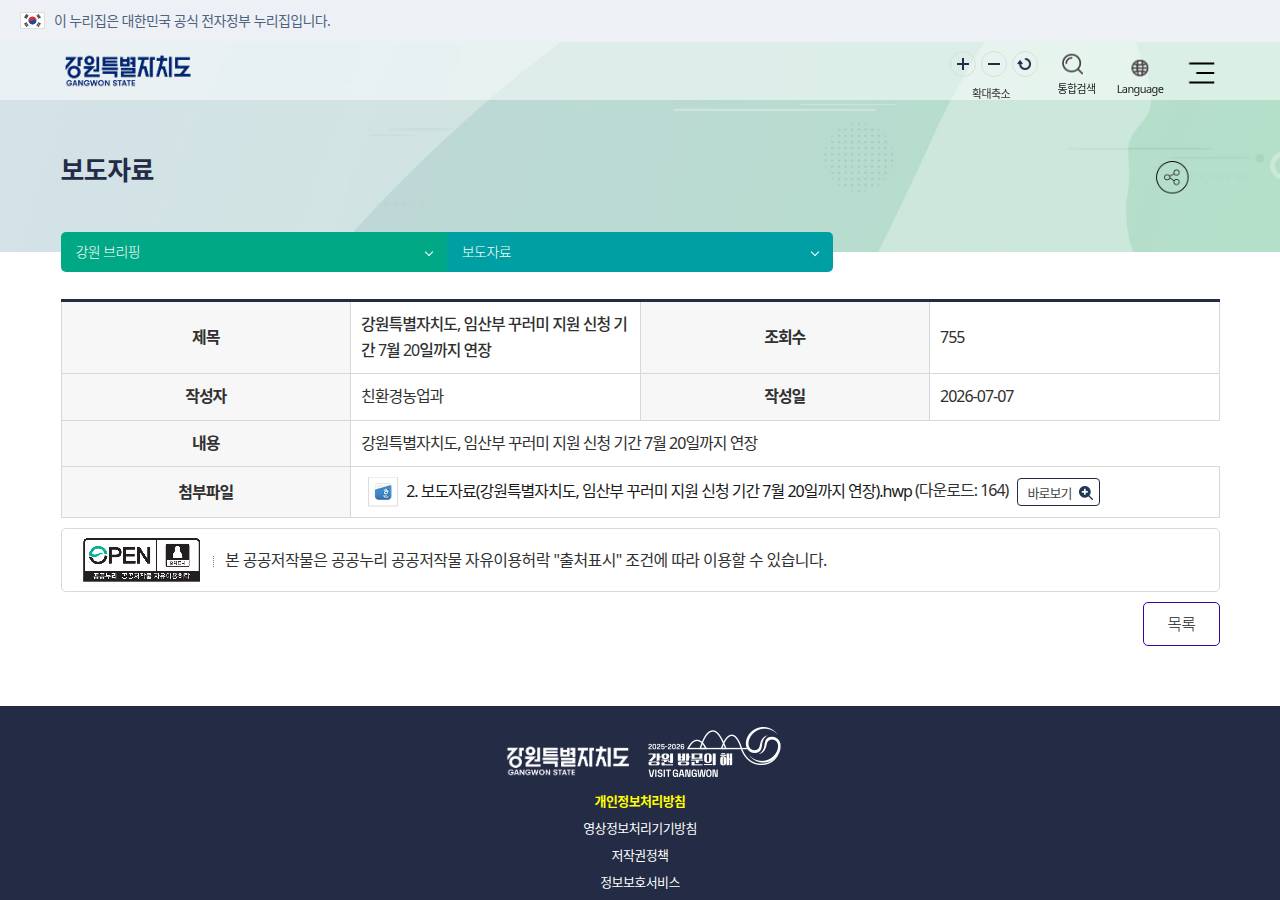
Task: Open the 개인정보처리방침 footer link
Action: pos(640,801)
